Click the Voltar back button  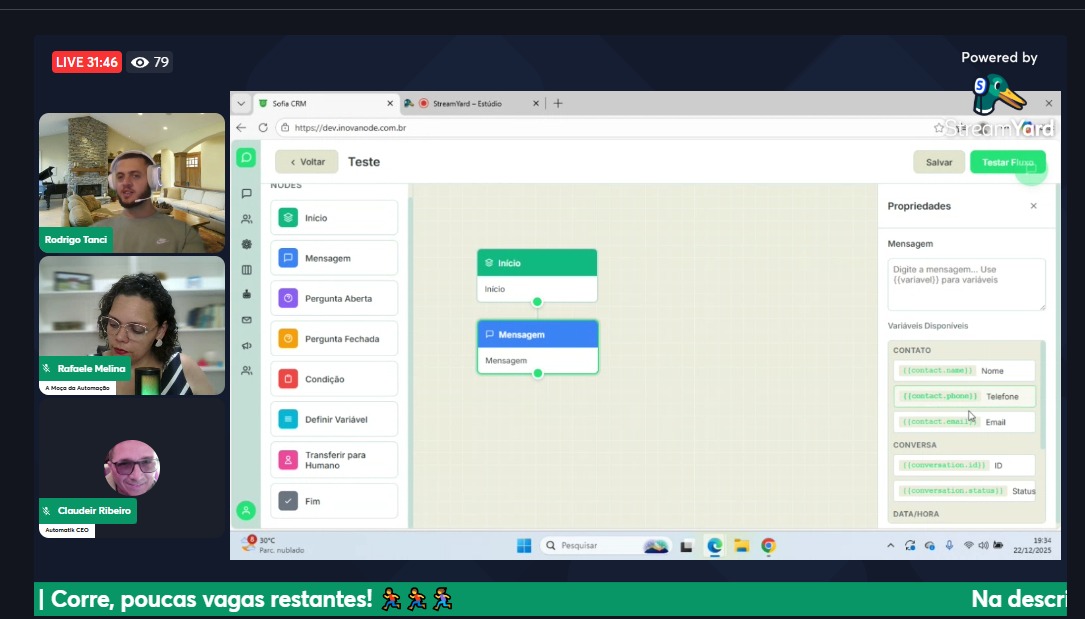point(307,162)
